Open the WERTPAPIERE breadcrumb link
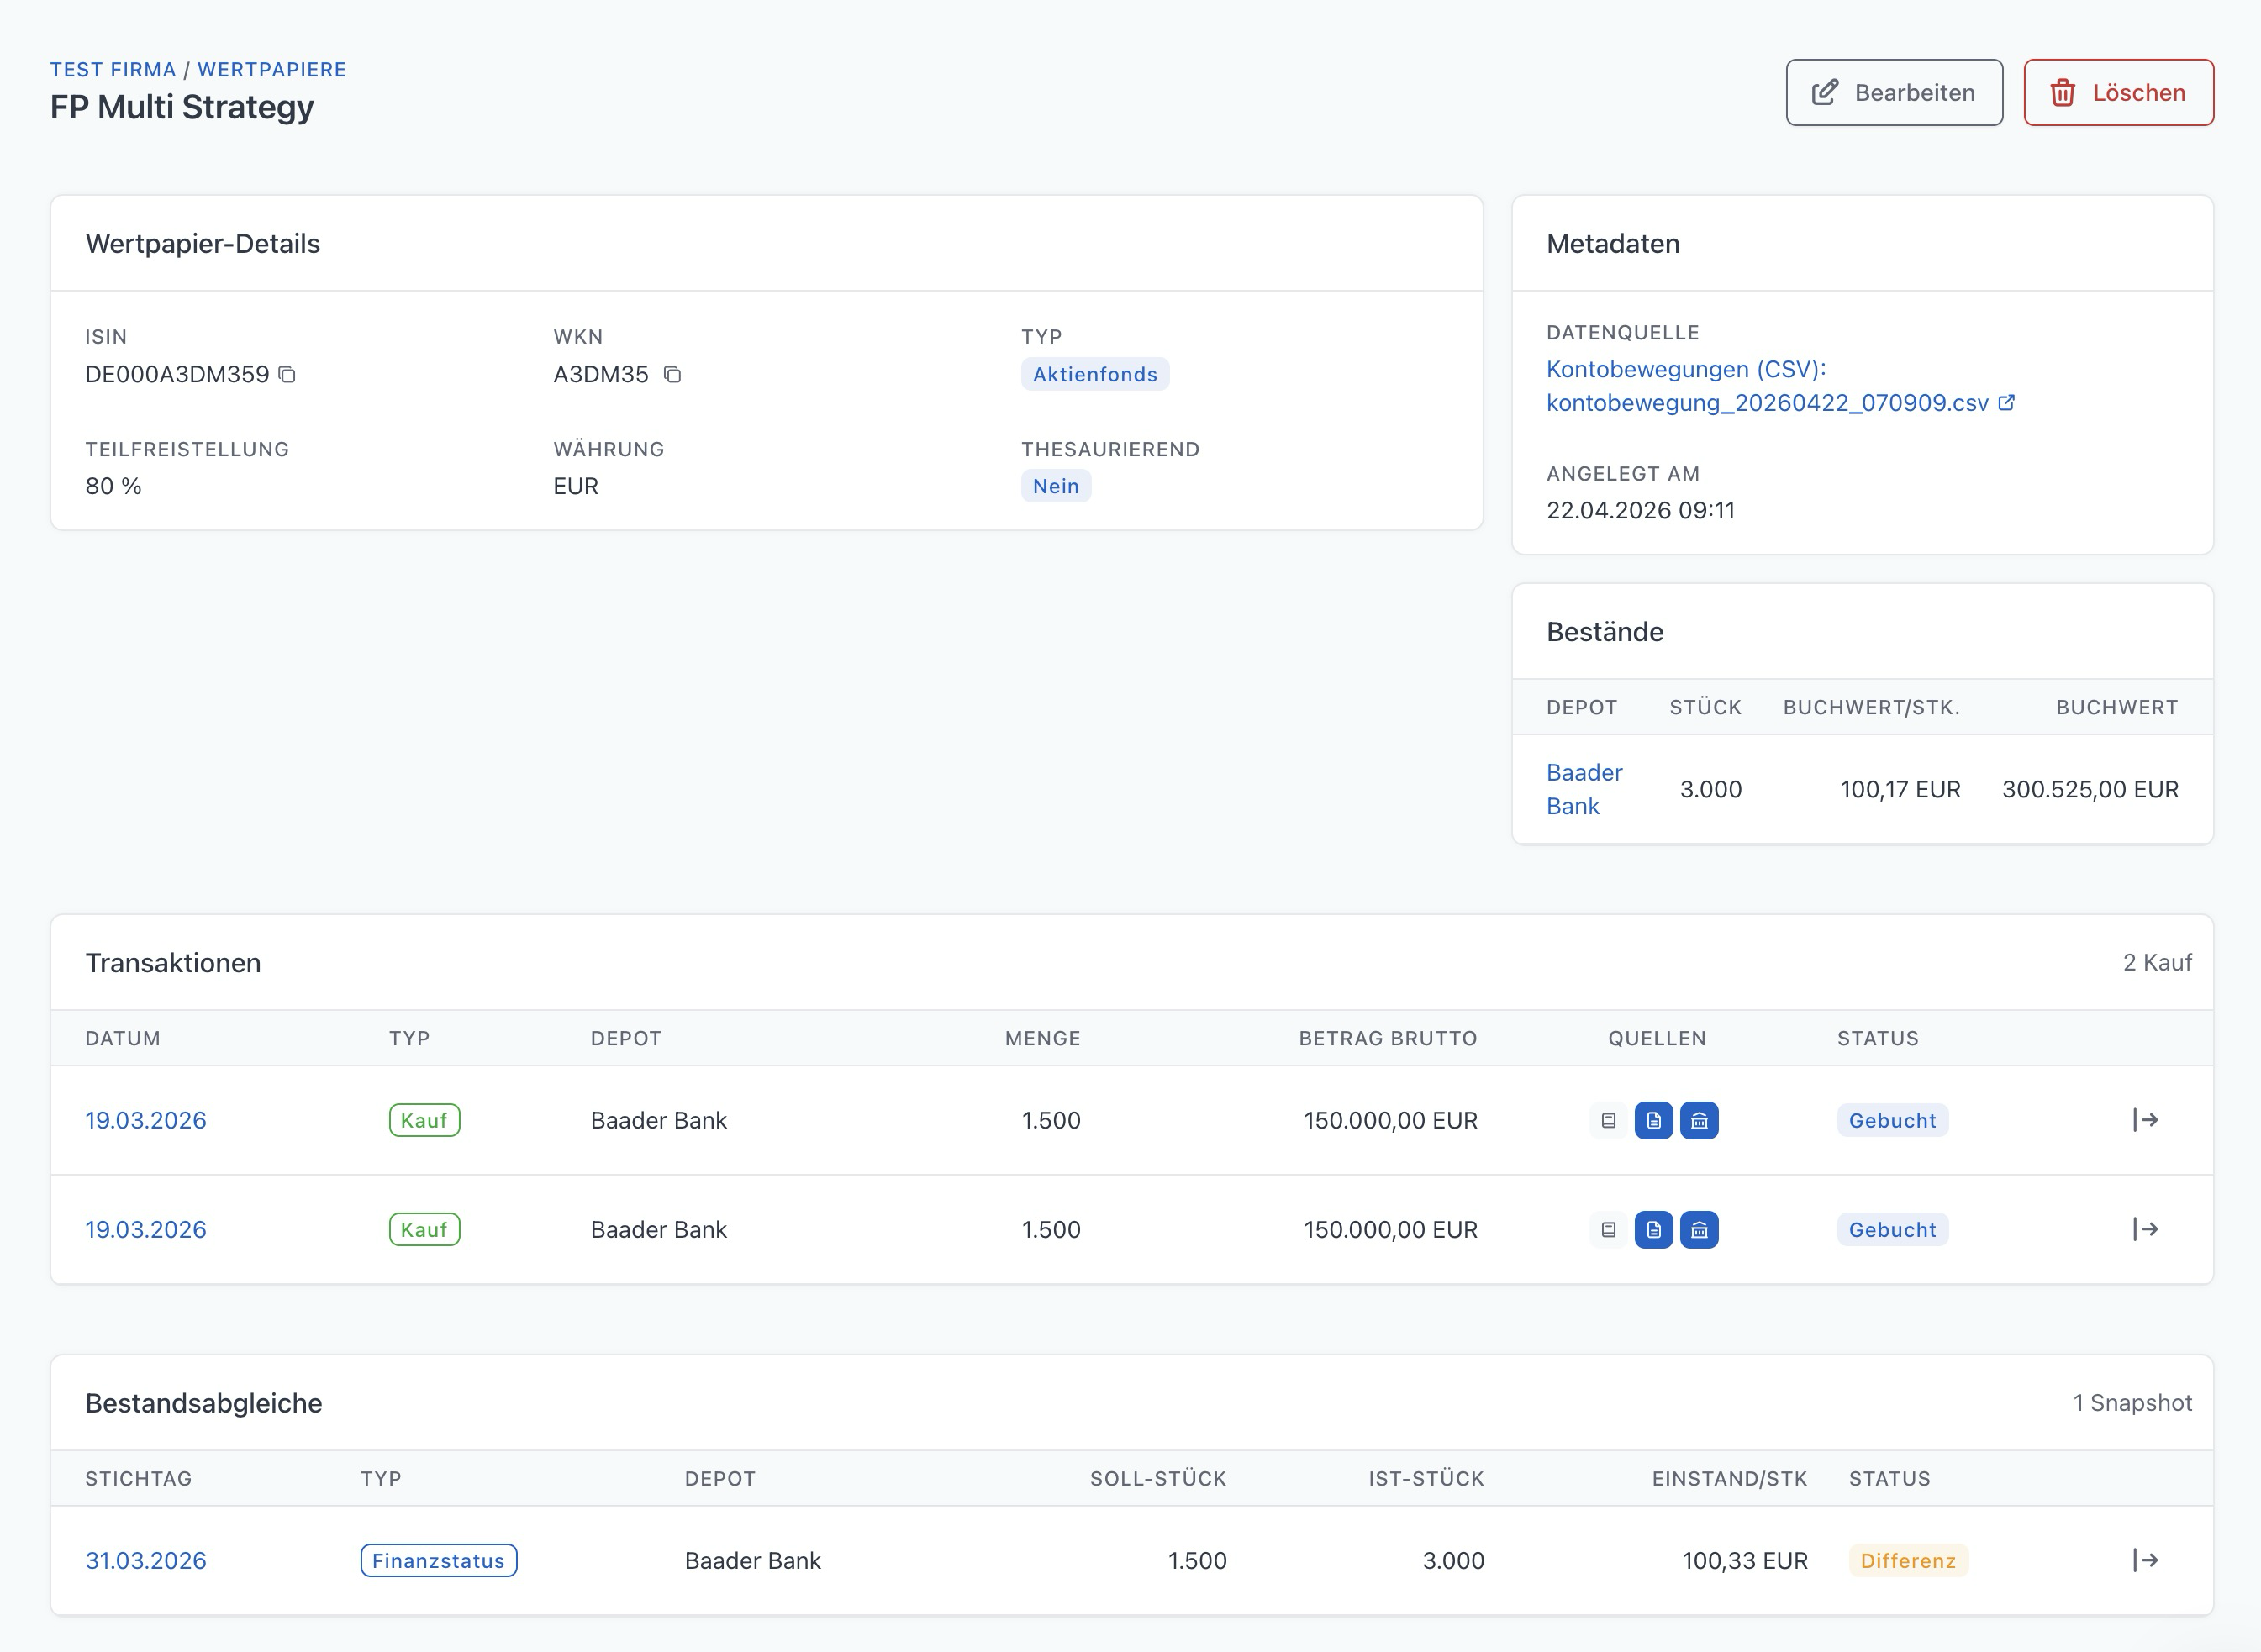2261x1652 pixels. (271, 69)
